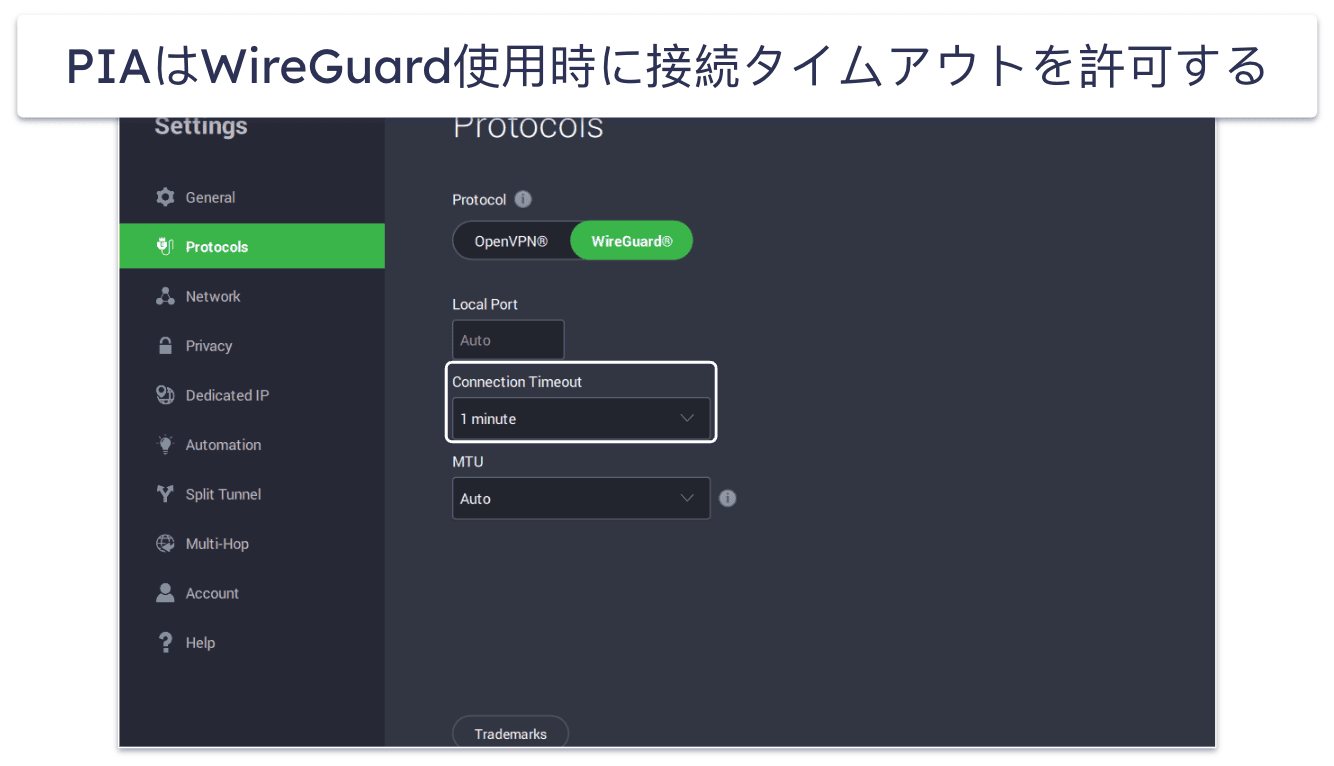Image resolution: width=1334 pixels, height=766 pixels.
Task: Select the WireGuard protocol option
Action: [632, 241]
